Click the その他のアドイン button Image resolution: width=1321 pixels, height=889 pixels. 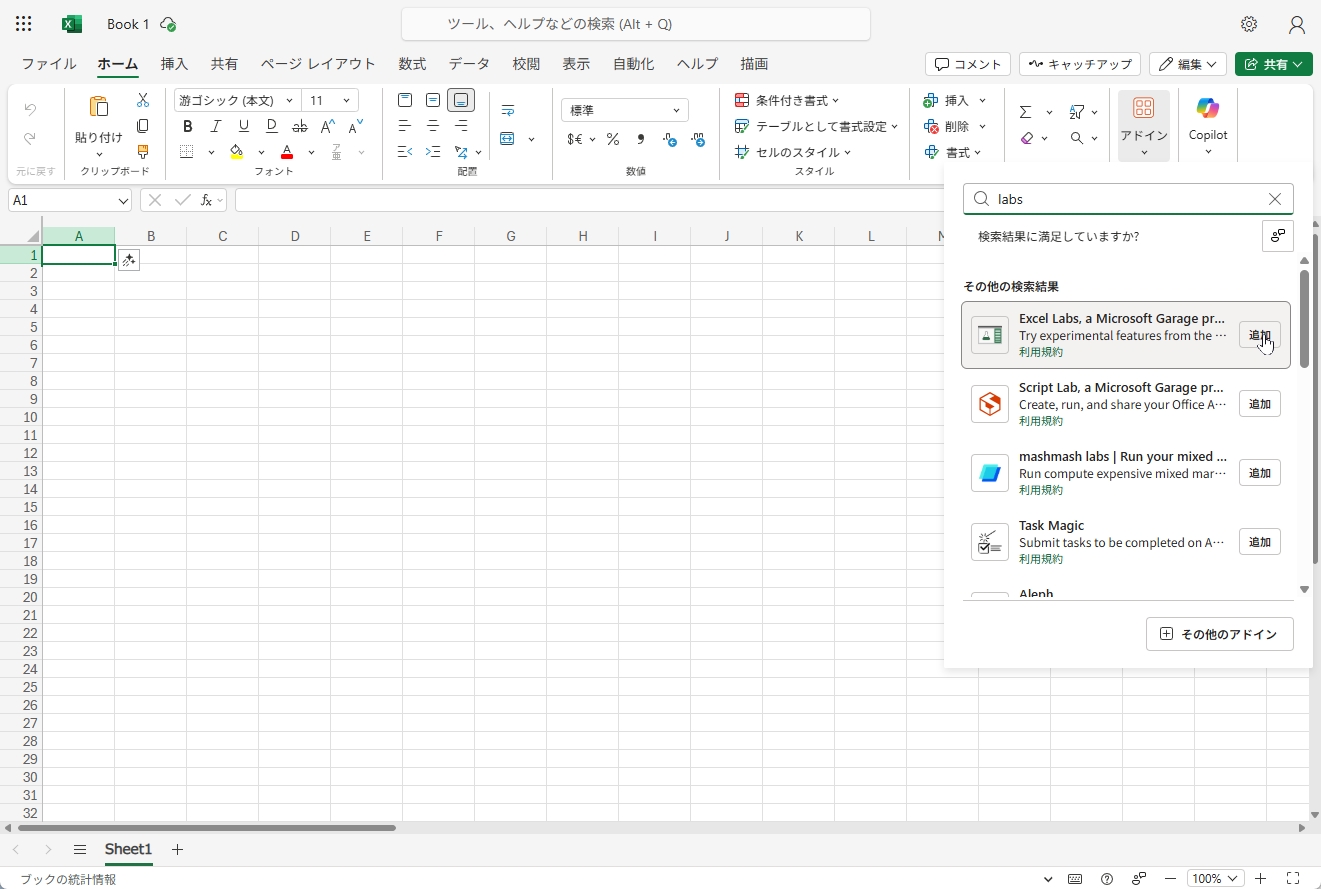[x=1219, y=634]
